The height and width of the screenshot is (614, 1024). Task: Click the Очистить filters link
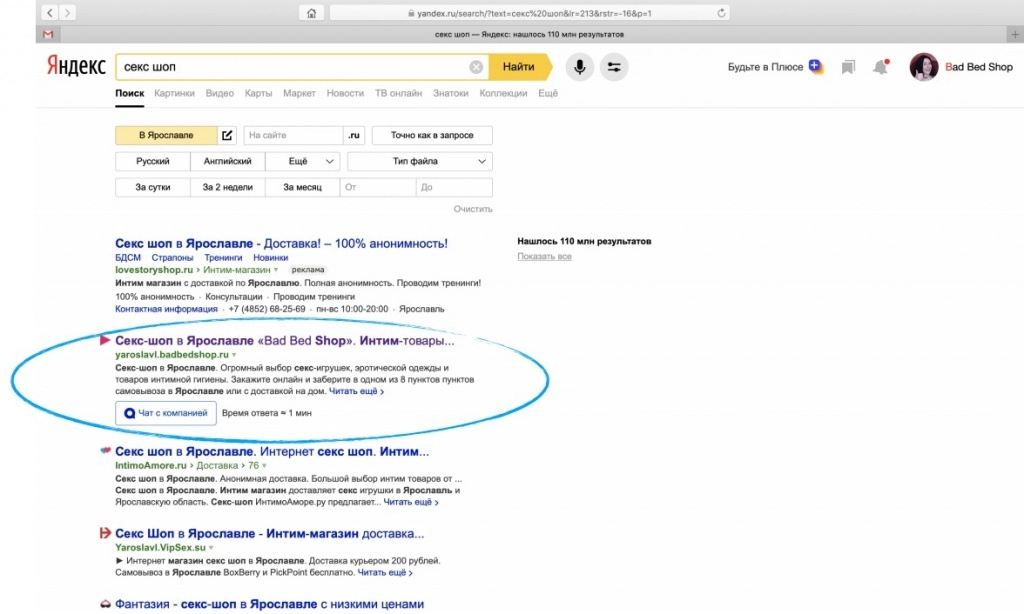click(x=473, y=209)
